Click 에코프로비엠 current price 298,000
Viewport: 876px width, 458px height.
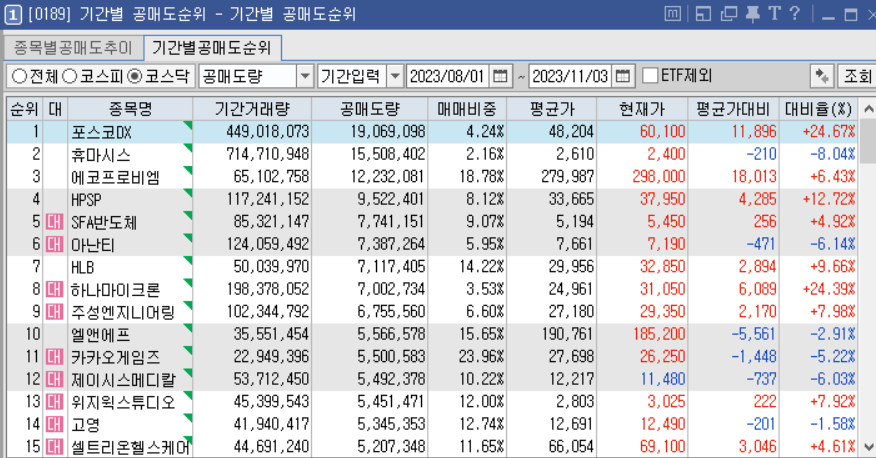point(658,176)
